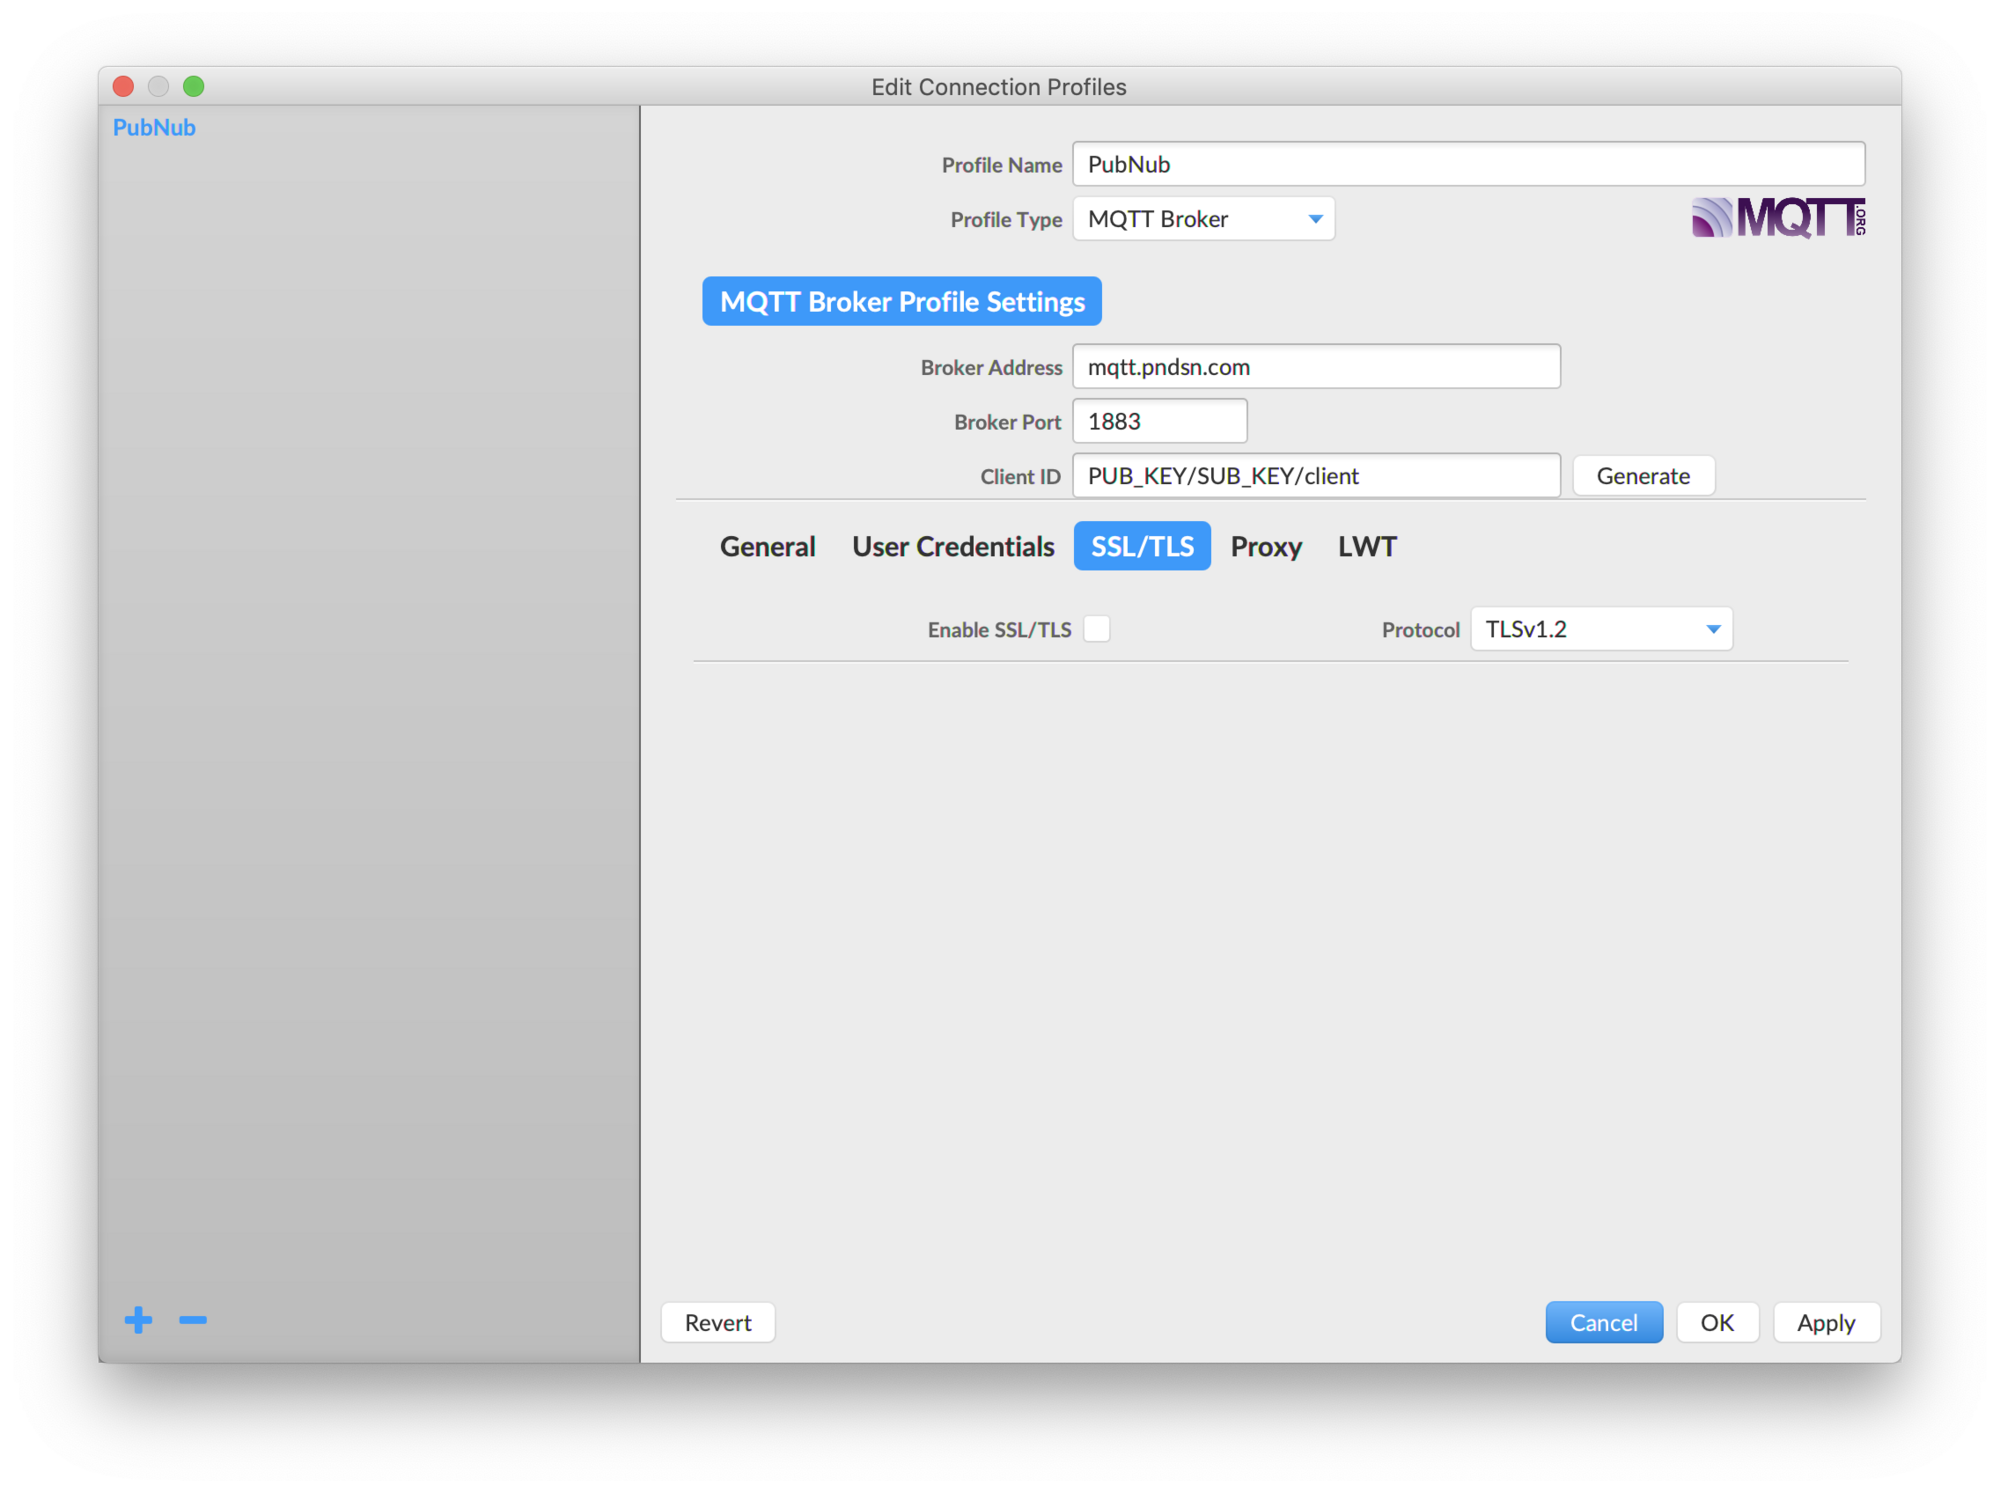This screenshot has width=2000, height=1493.
Task: Switch to the General tab
Action: tap(767, 546)
